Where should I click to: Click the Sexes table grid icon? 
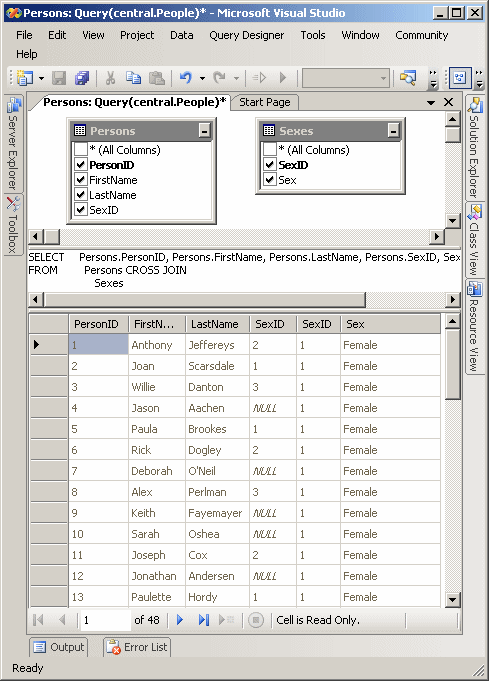[269, 130]
